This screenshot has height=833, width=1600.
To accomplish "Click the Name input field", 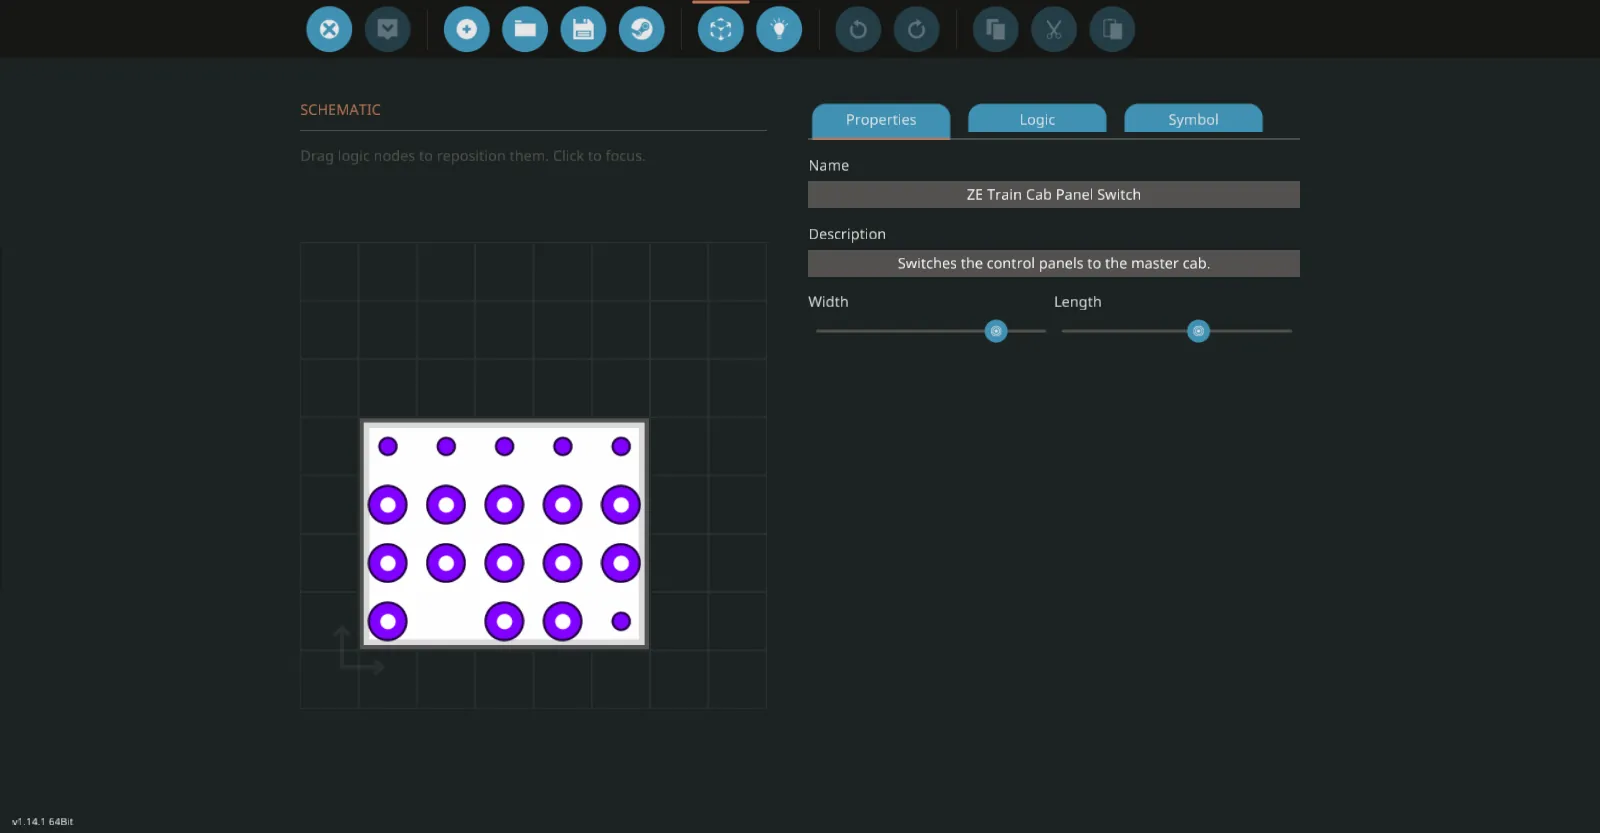I will [x=1053, y=195].
